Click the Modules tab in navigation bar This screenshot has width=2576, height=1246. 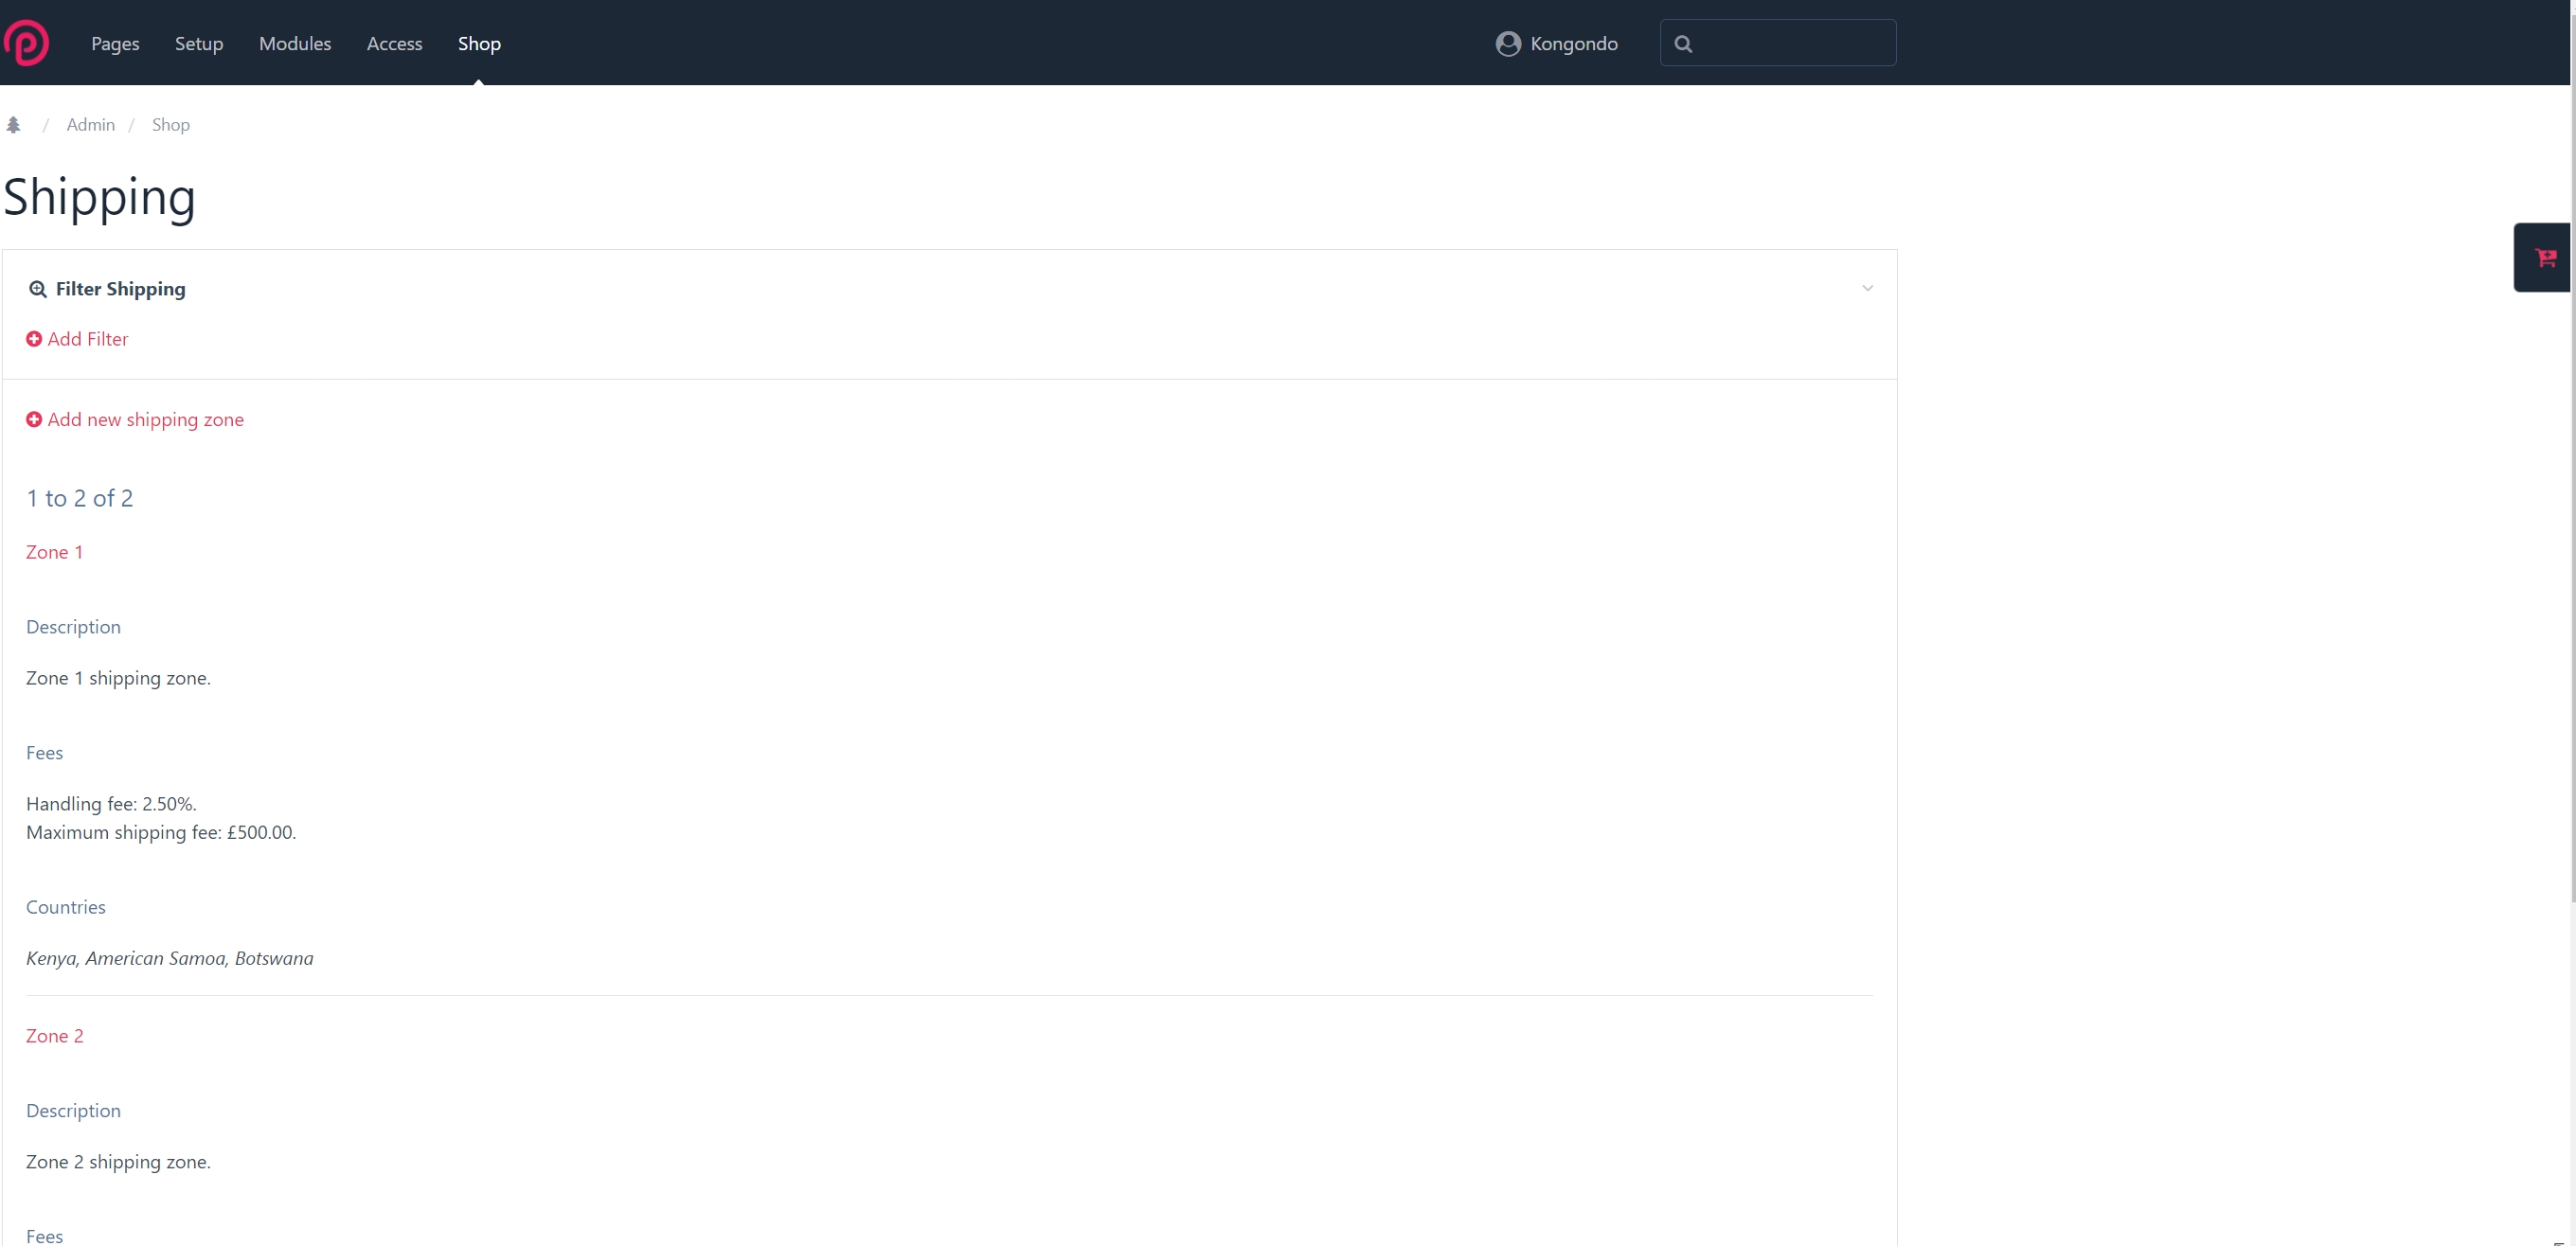295,43
